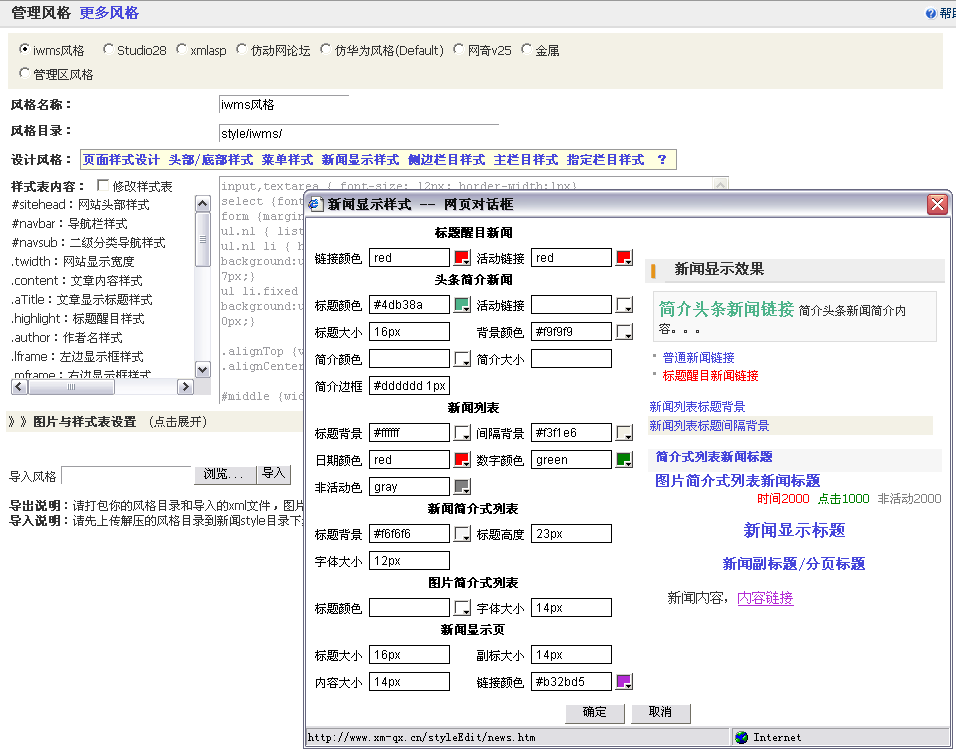Open 页面样式设计 tab
The width and height of the screenshot is (956, 750).
[121, 160]
